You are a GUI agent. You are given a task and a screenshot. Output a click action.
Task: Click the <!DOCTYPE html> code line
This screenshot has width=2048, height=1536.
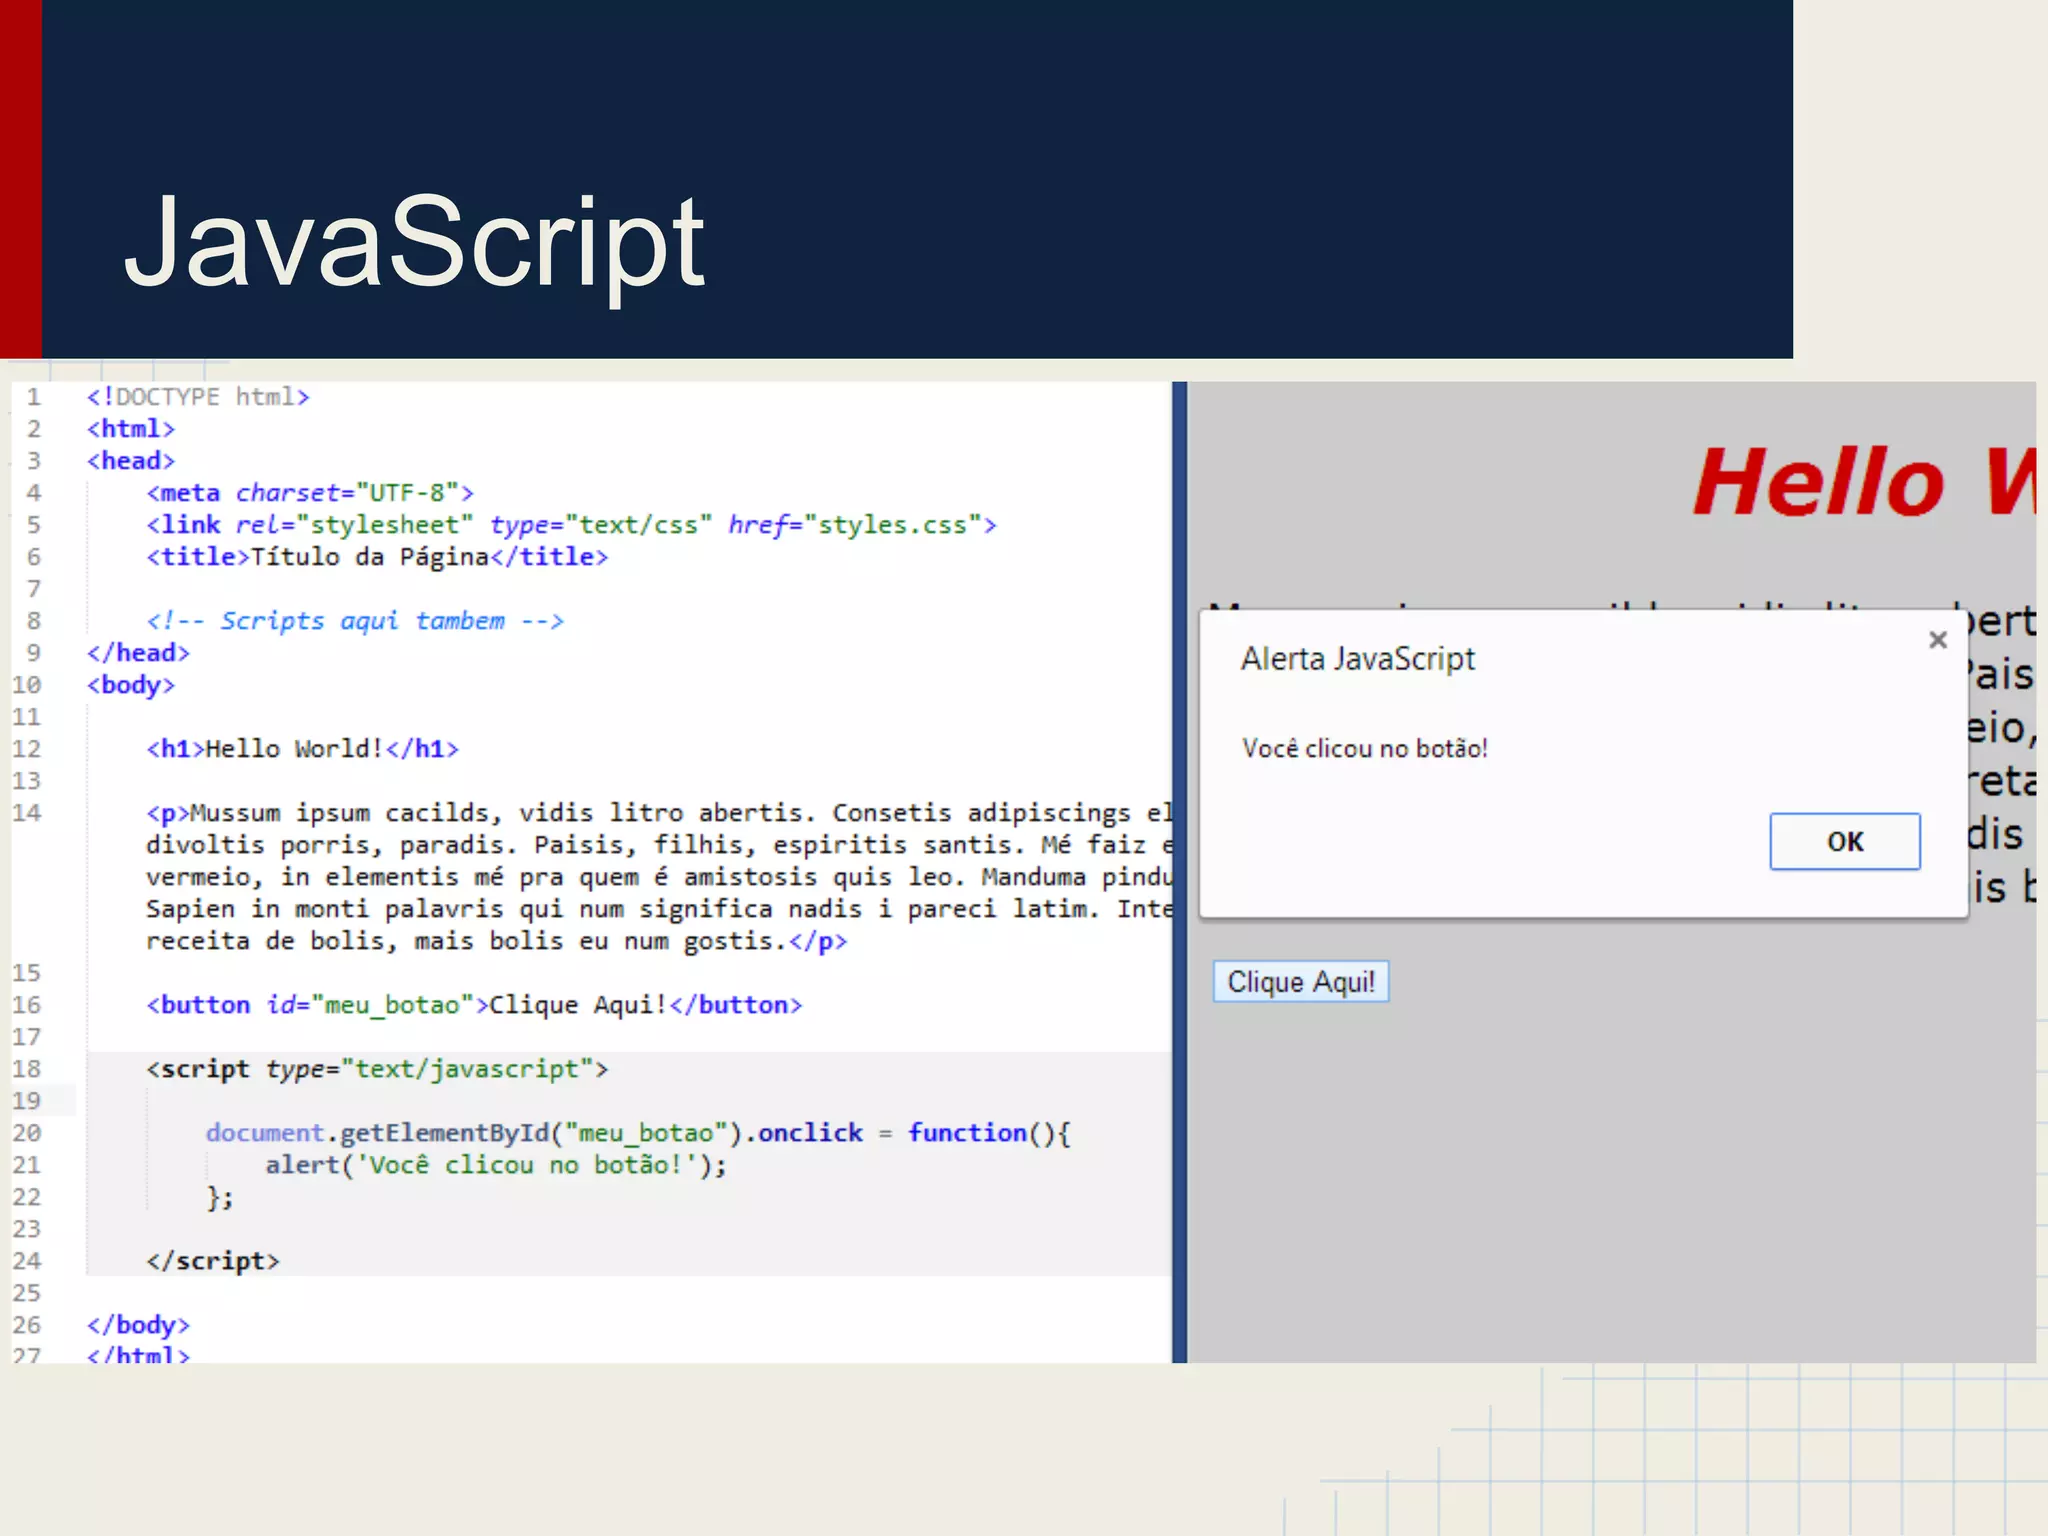click(x=198, y=397)
